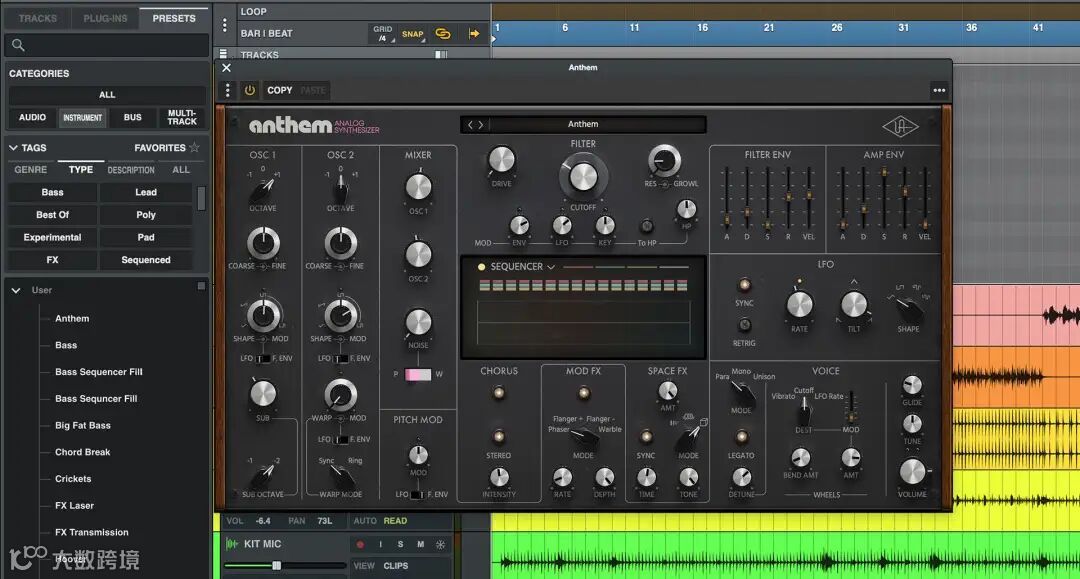Switch to the Tracks tab
The height and width of the screenshot is (579, 1080).
(x=38, y=19)
